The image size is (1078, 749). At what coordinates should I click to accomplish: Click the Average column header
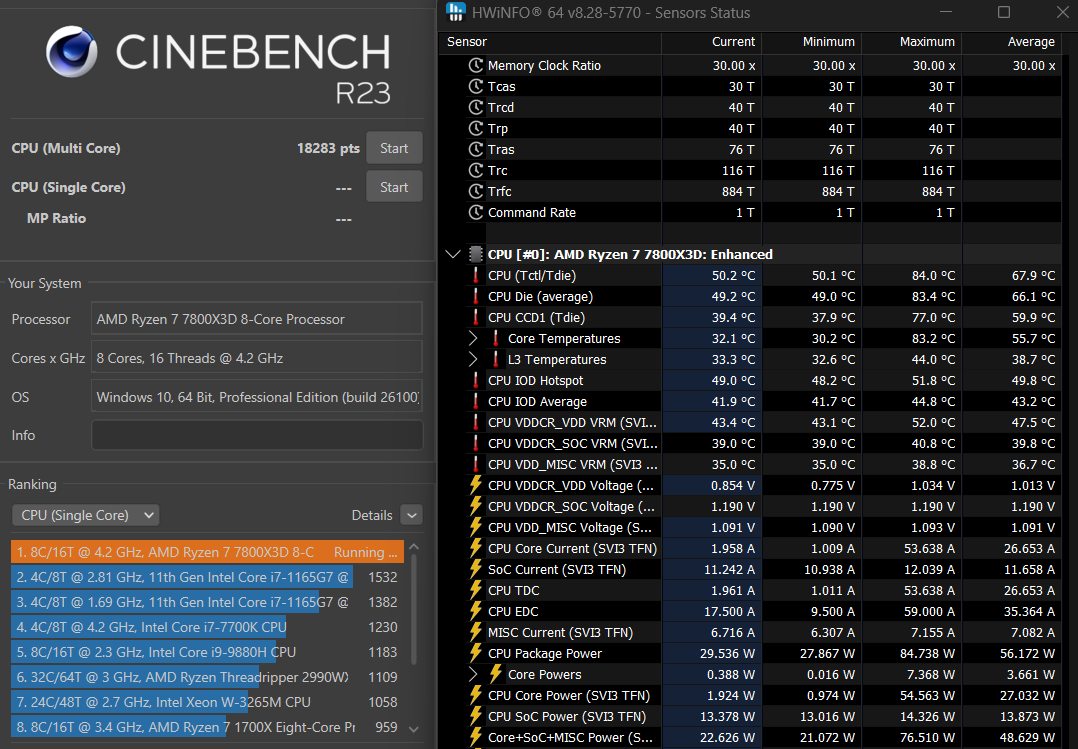(1031, 42)
